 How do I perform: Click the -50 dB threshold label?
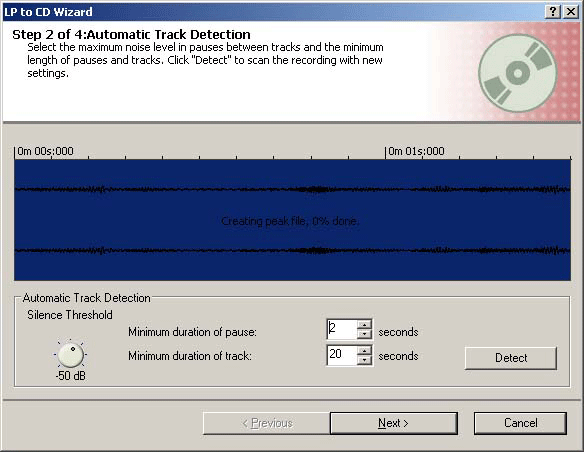tap(70, 376)
